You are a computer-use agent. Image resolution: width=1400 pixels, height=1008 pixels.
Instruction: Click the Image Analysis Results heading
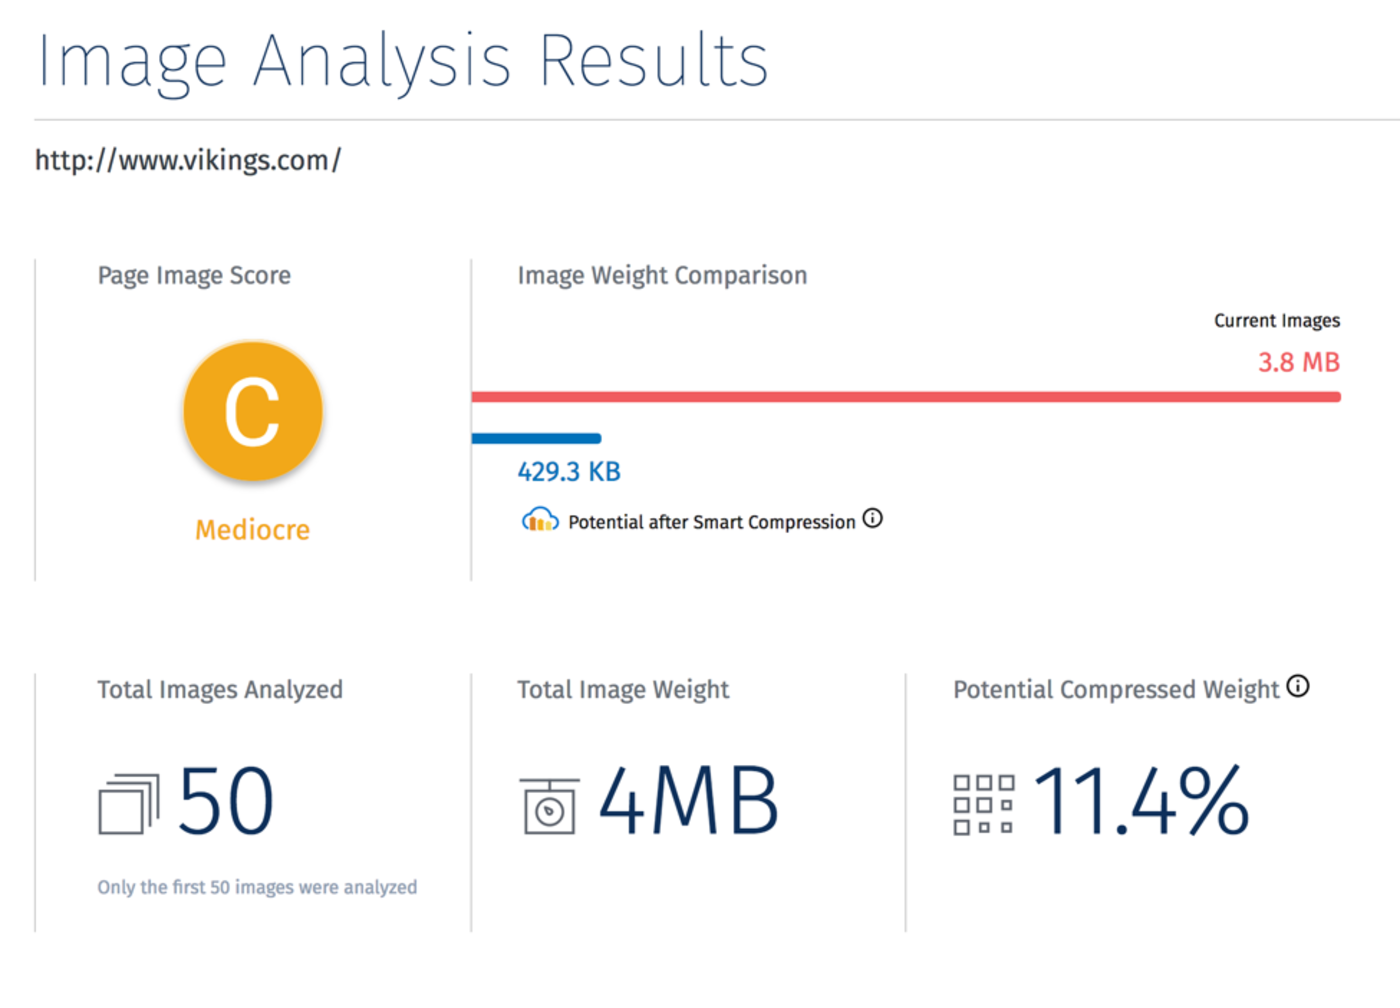[x=403, y=62]
